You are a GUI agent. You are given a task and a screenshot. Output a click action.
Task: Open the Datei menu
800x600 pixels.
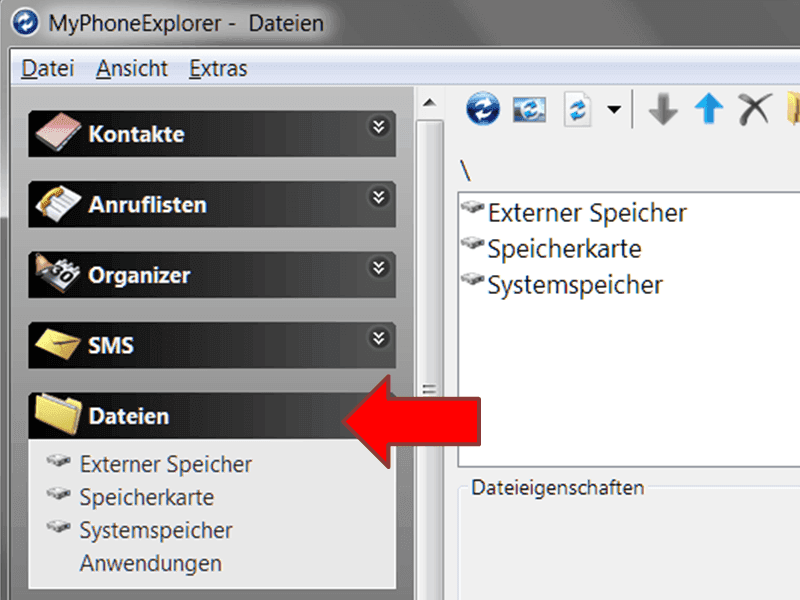coord(48,68)
